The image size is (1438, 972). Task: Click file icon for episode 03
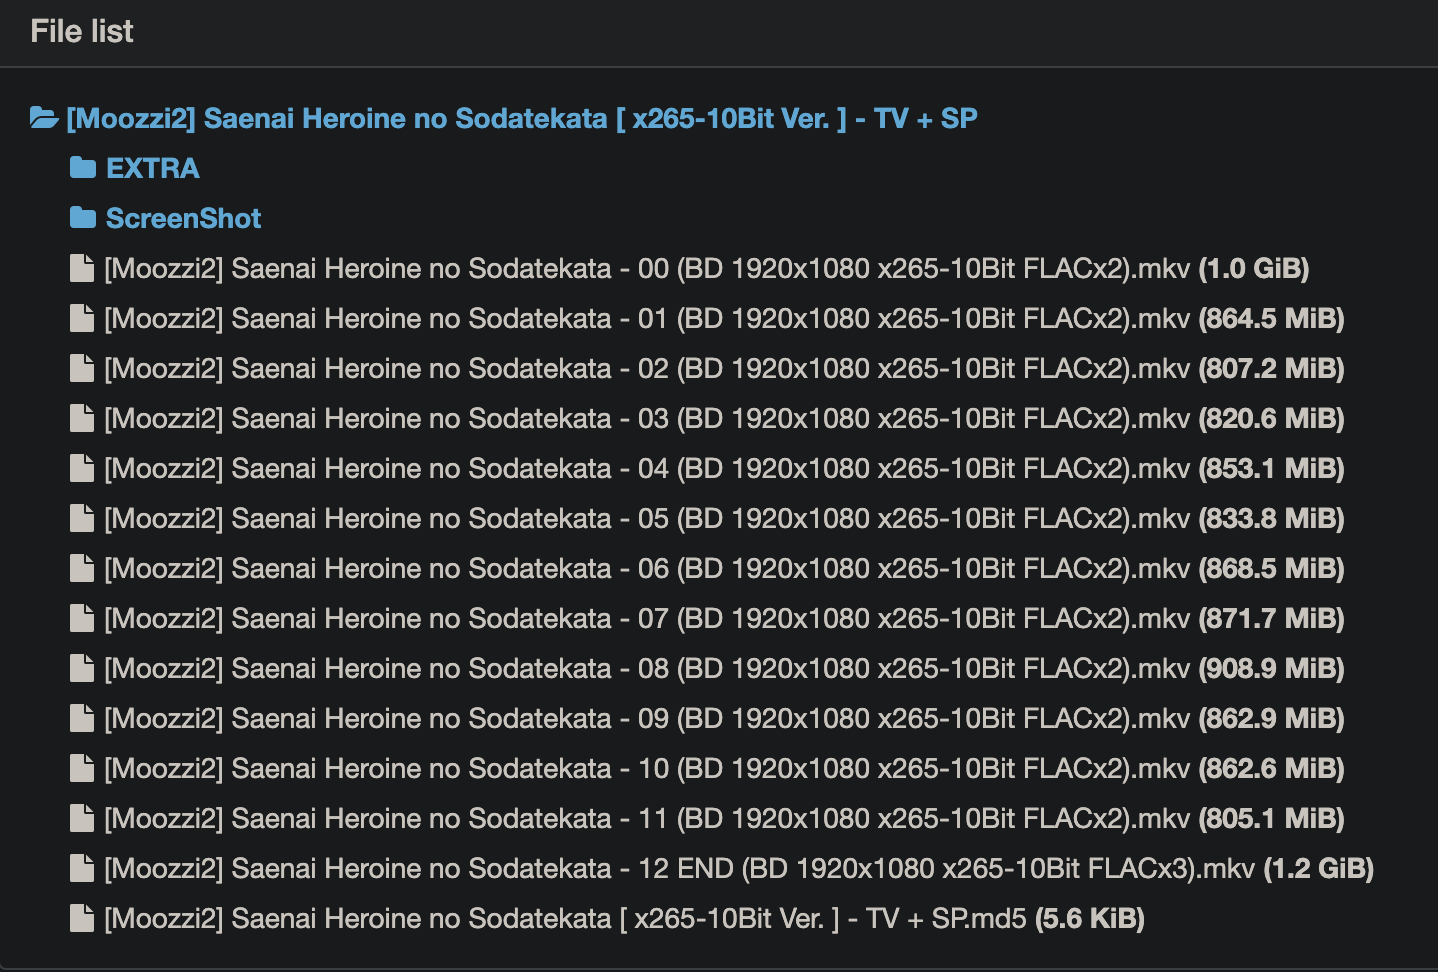pos(82,418)
